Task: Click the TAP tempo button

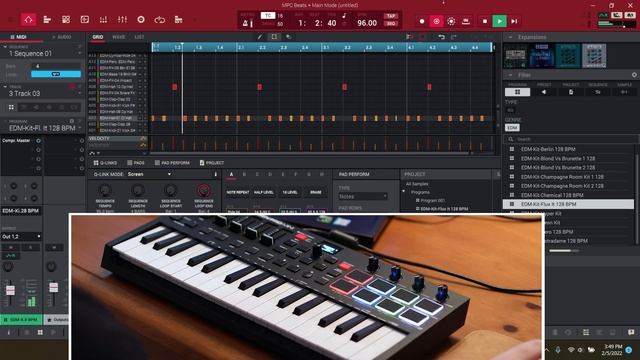Action: point(391,16)
